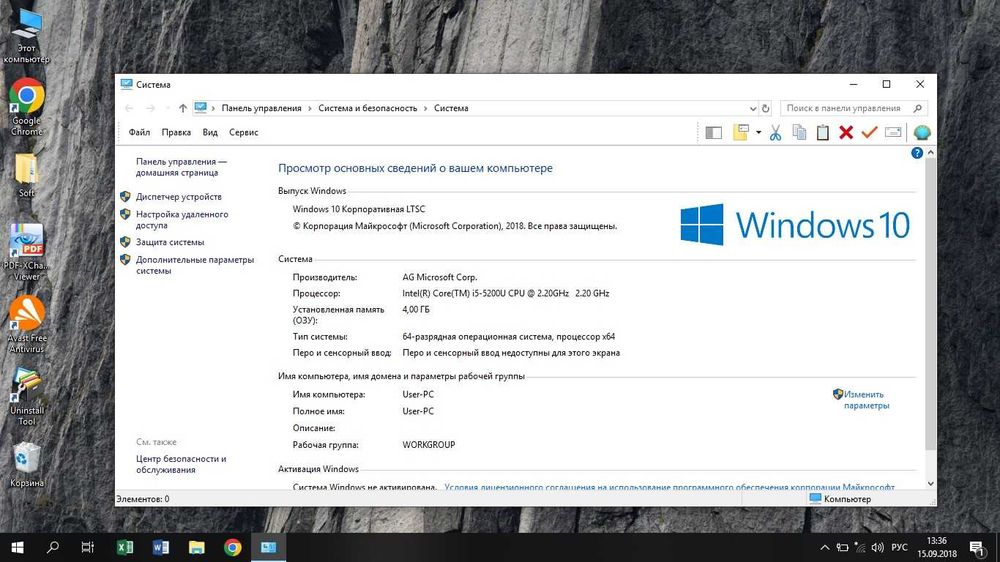Click the vertical scrollbar thumb
Screen dimensions: 1000x562
click(x=930, y=304)
